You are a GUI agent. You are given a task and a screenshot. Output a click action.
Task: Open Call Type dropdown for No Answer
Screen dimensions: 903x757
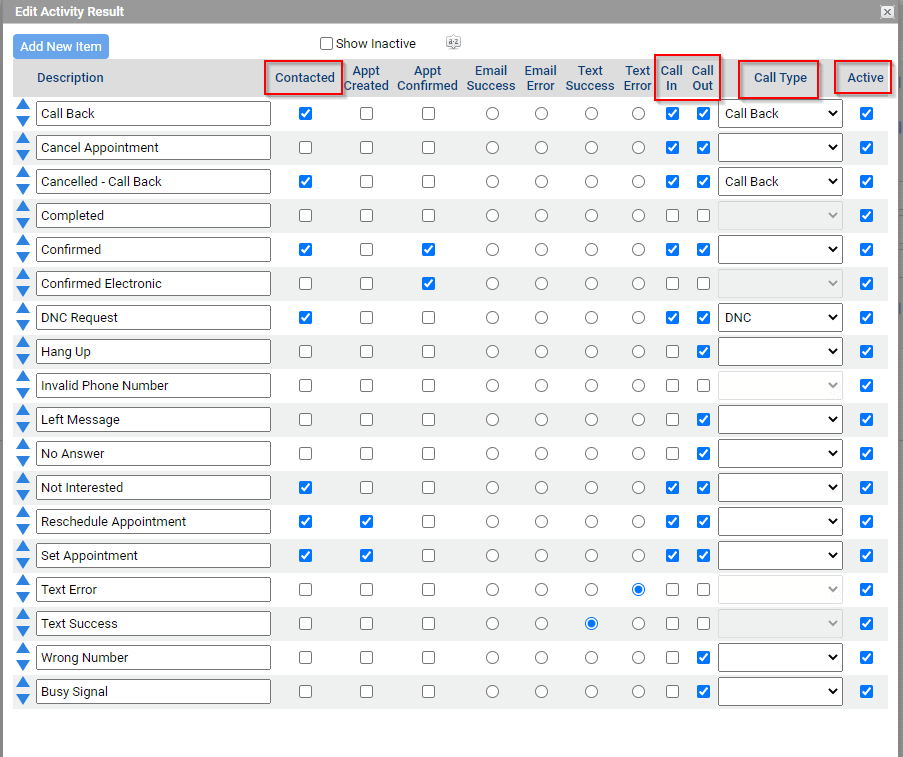(x=780, y=453)
